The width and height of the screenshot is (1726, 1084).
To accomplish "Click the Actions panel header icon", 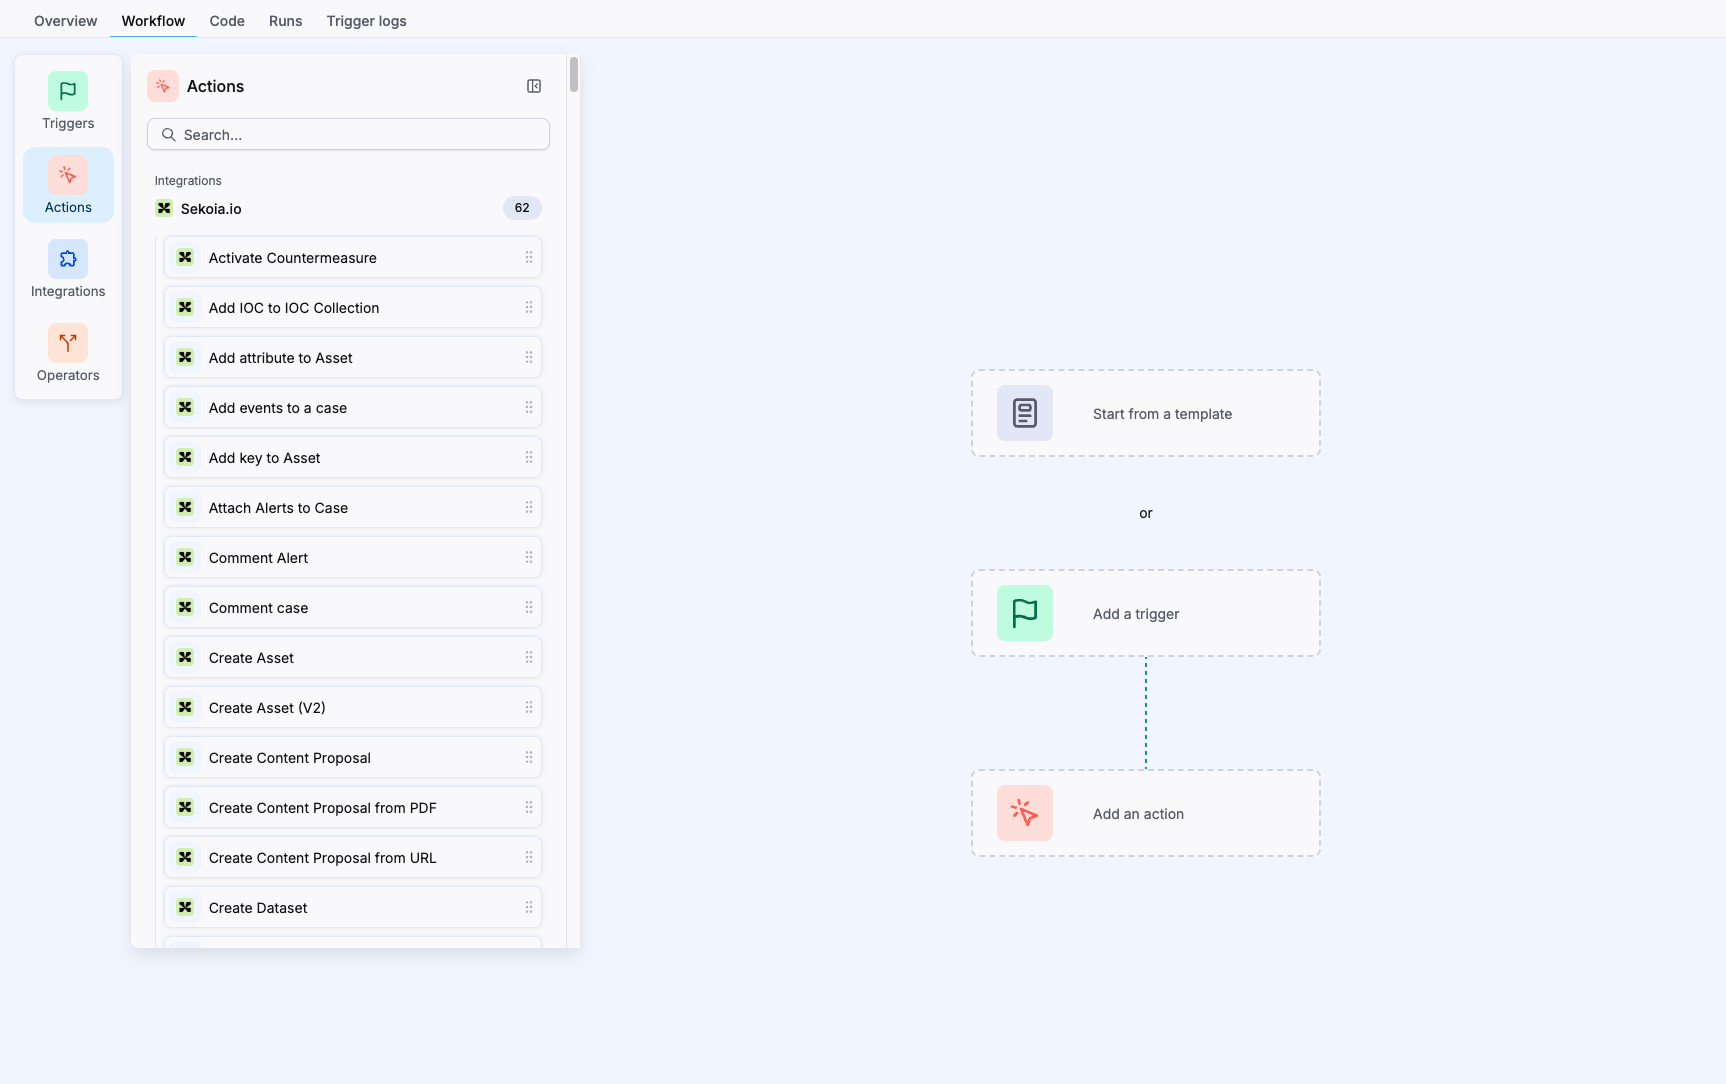I will [163, 87].
